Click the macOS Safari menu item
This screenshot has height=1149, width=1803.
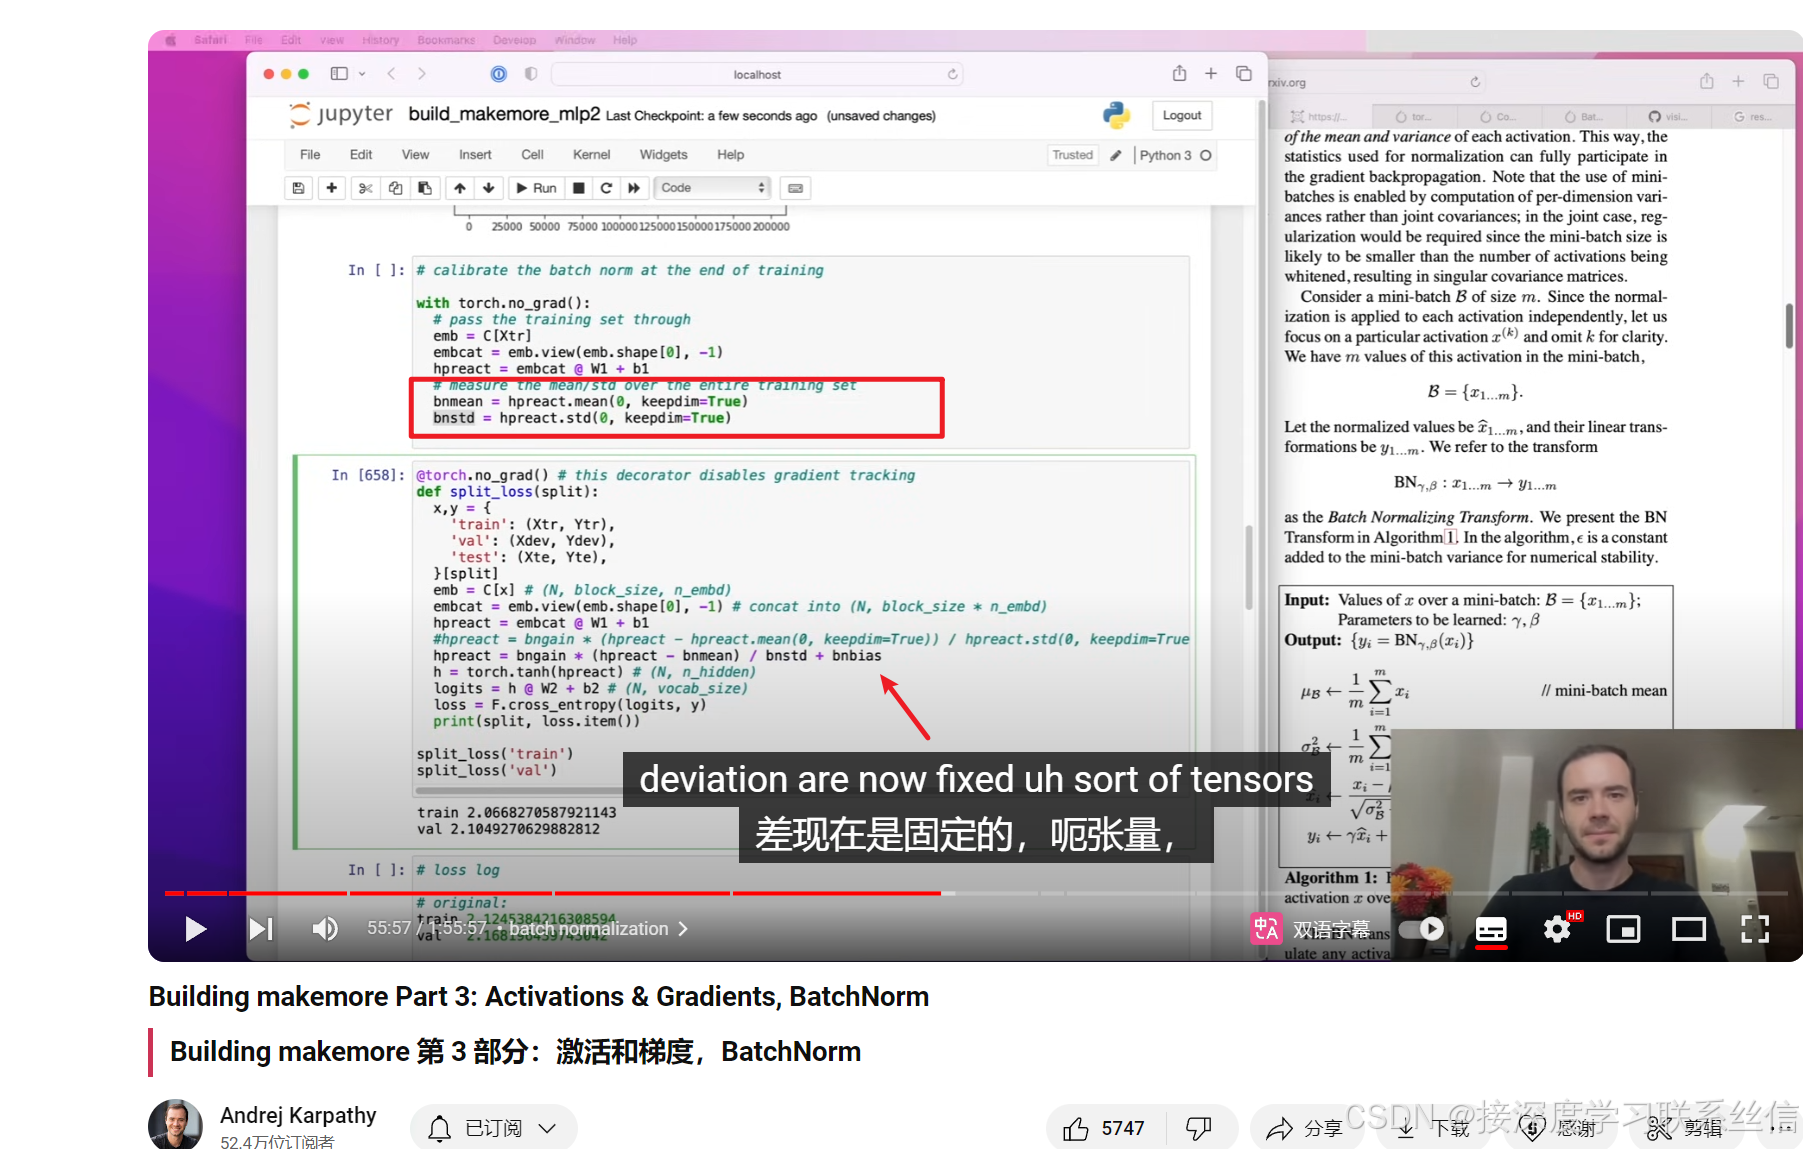[x=210, y=40]
